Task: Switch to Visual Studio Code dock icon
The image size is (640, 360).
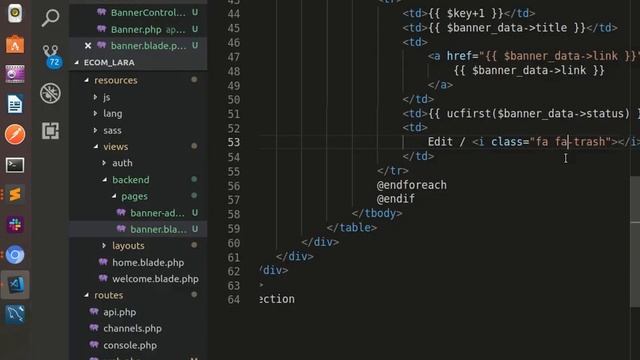Action: point(15,284)
